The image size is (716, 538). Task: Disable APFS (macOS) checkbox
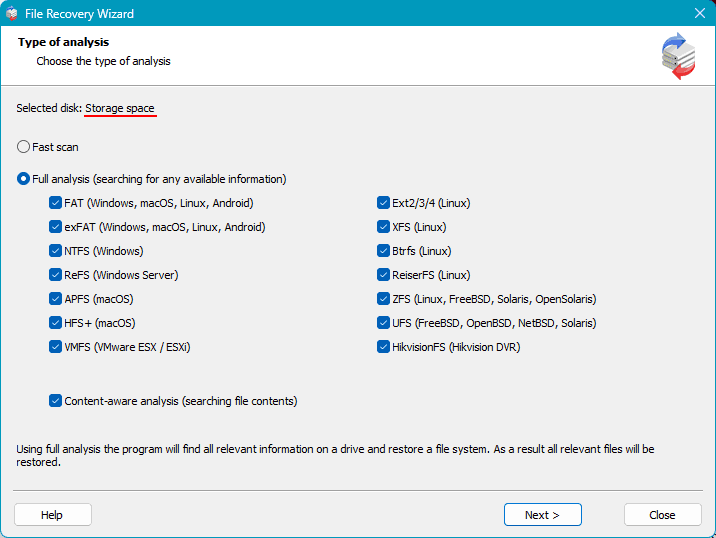pos(55,299)
